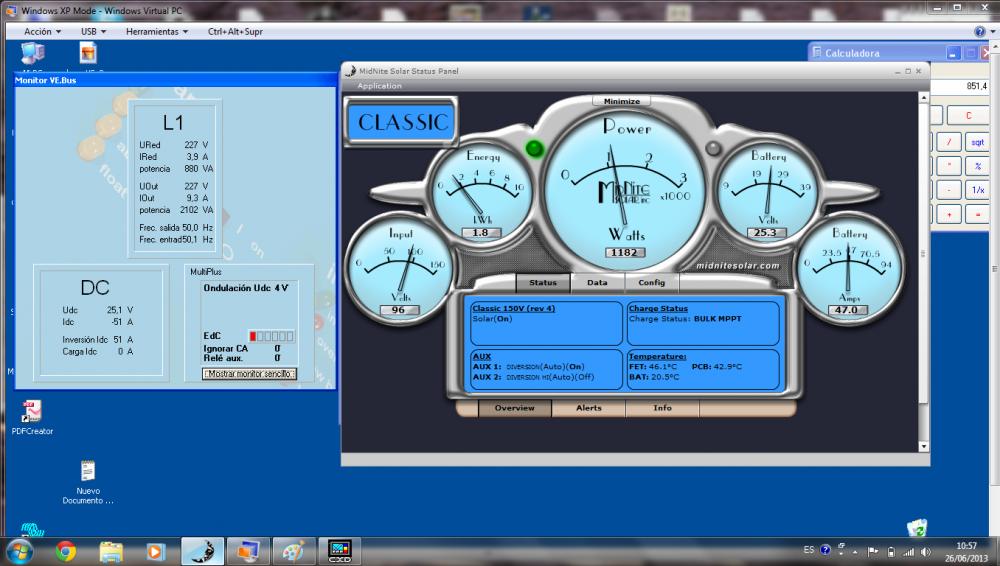
Task: Select the Status tab
Action: click(x=543, y=282)
